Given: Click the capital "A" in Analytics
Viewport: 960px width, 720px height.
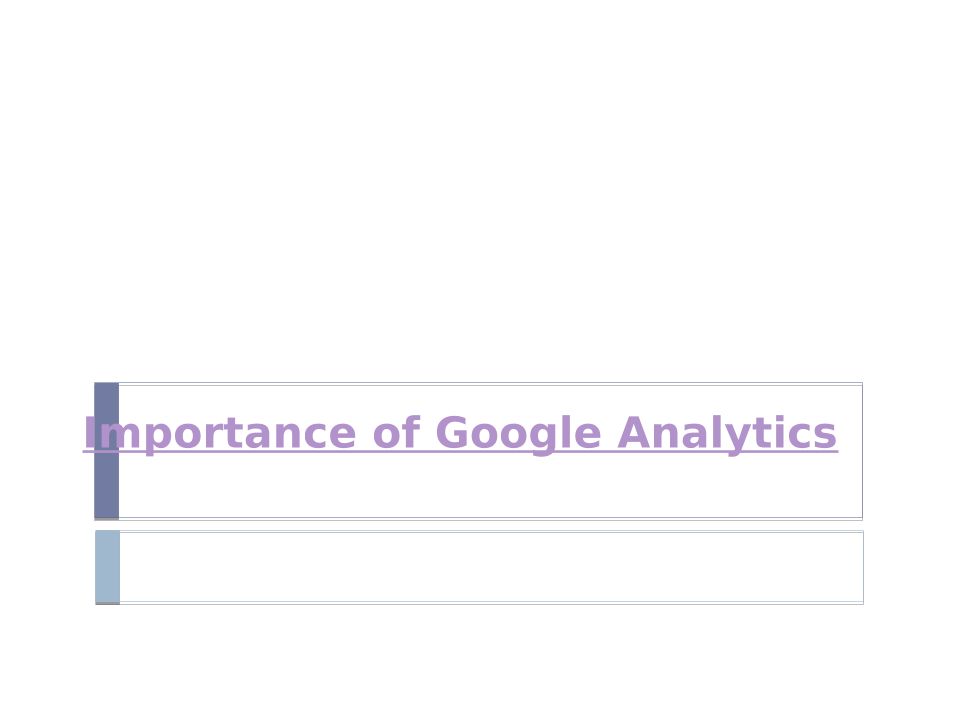Looking at the screenshot, I should (x=637, y=434).
